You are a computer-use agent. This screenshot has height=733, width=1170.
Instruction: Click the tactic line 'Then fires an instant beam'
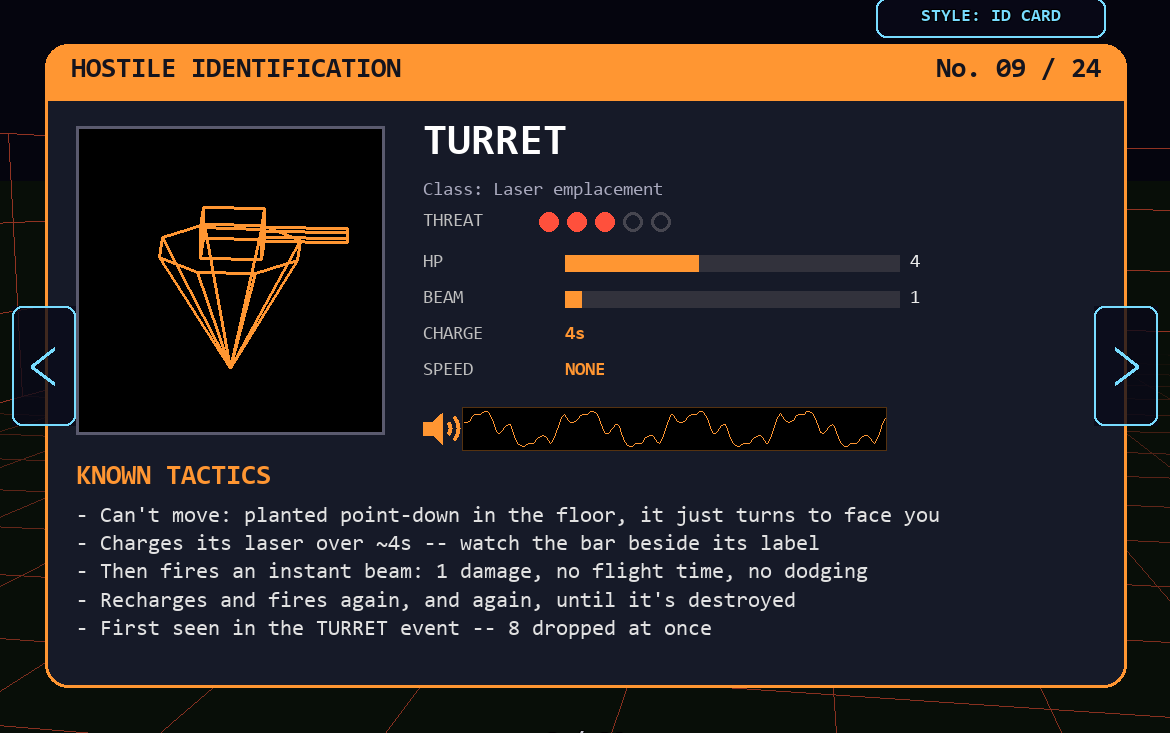(472, 572)
